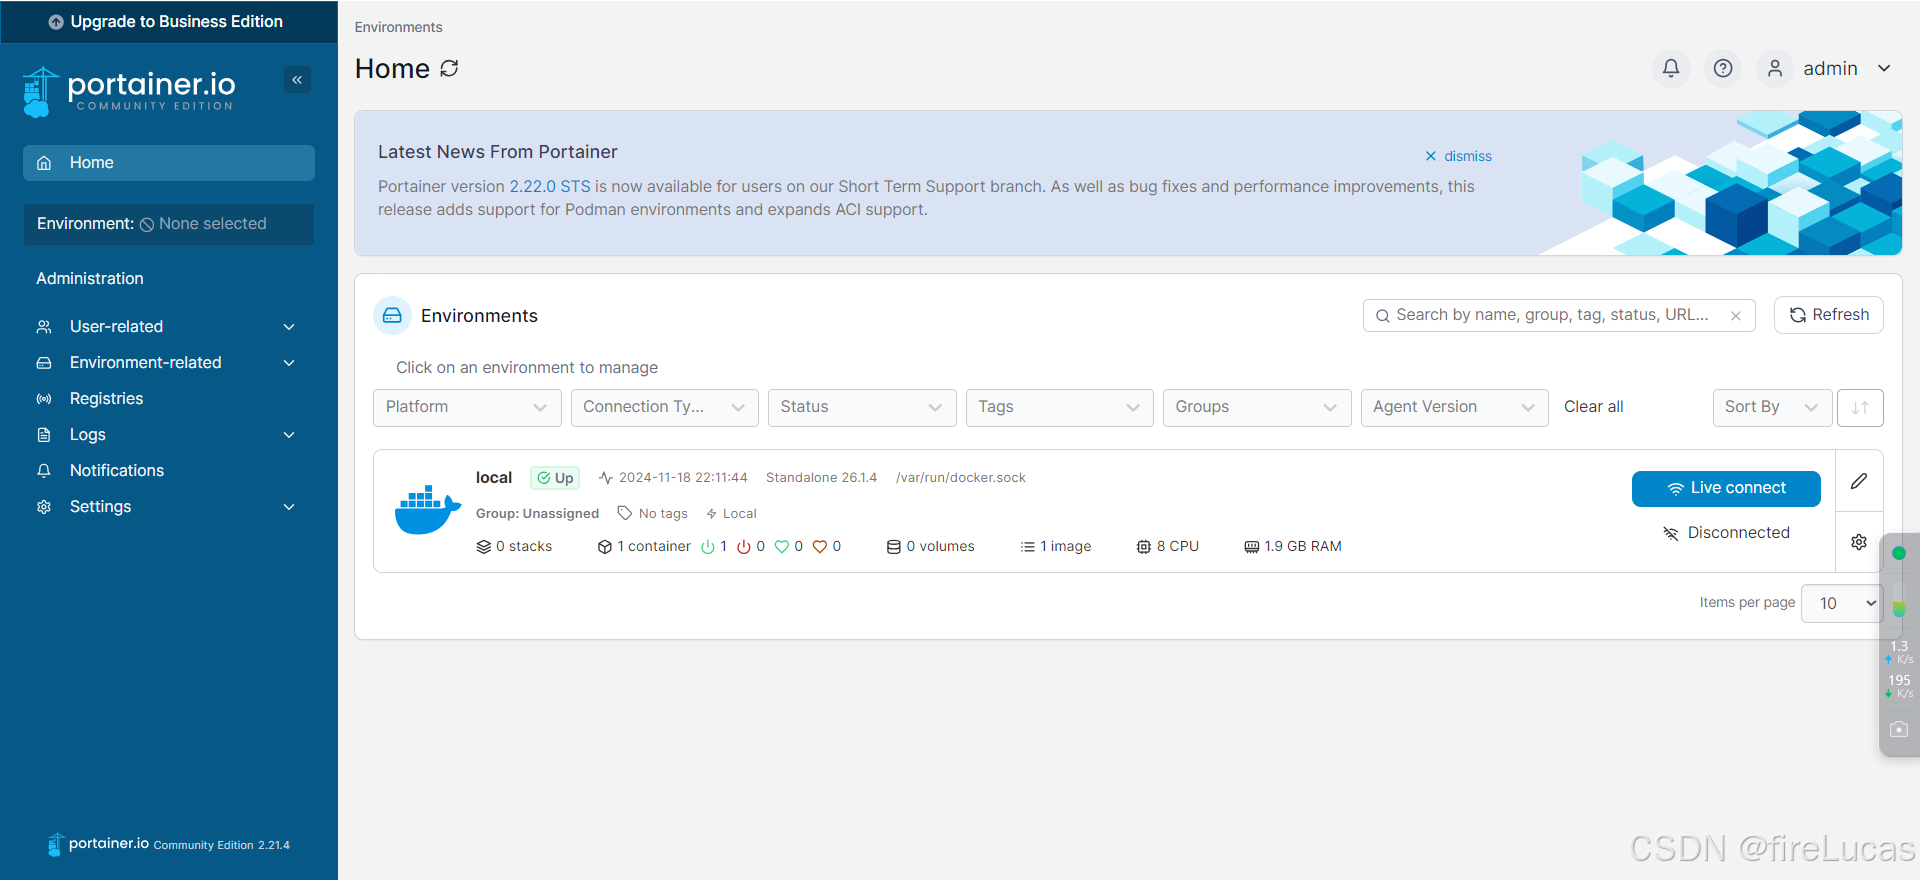This screenshot has width=1920, height=880.
Task: Open the admin user menu chevron
Action: point(1884,69)
